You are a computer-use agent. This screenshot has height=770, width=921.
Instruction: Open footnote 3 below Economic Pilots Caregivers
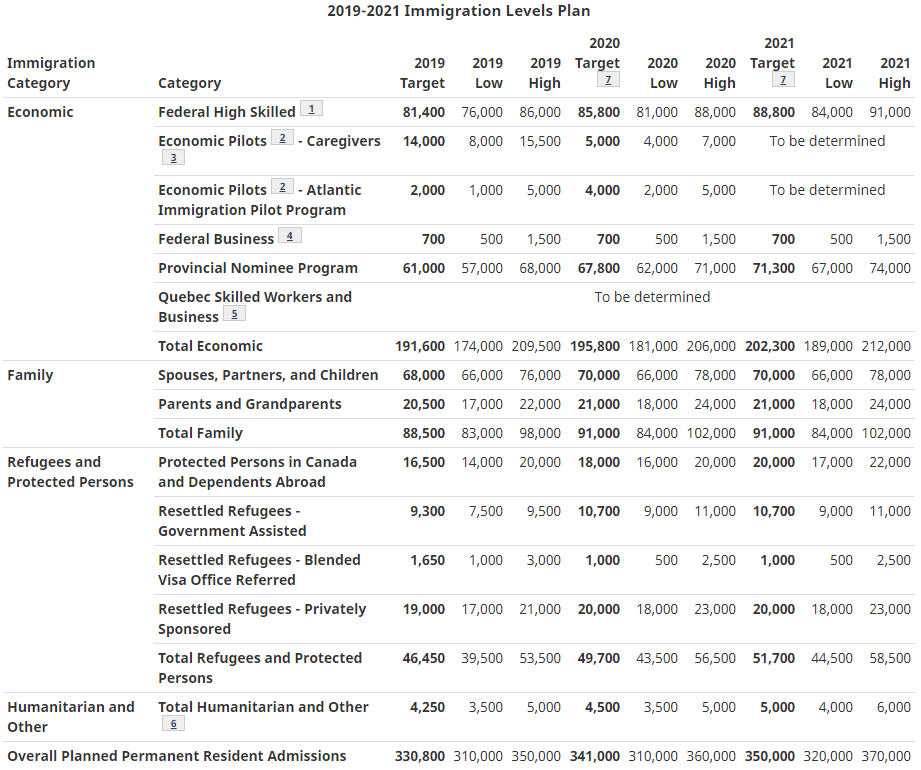(x=173, y=157)
